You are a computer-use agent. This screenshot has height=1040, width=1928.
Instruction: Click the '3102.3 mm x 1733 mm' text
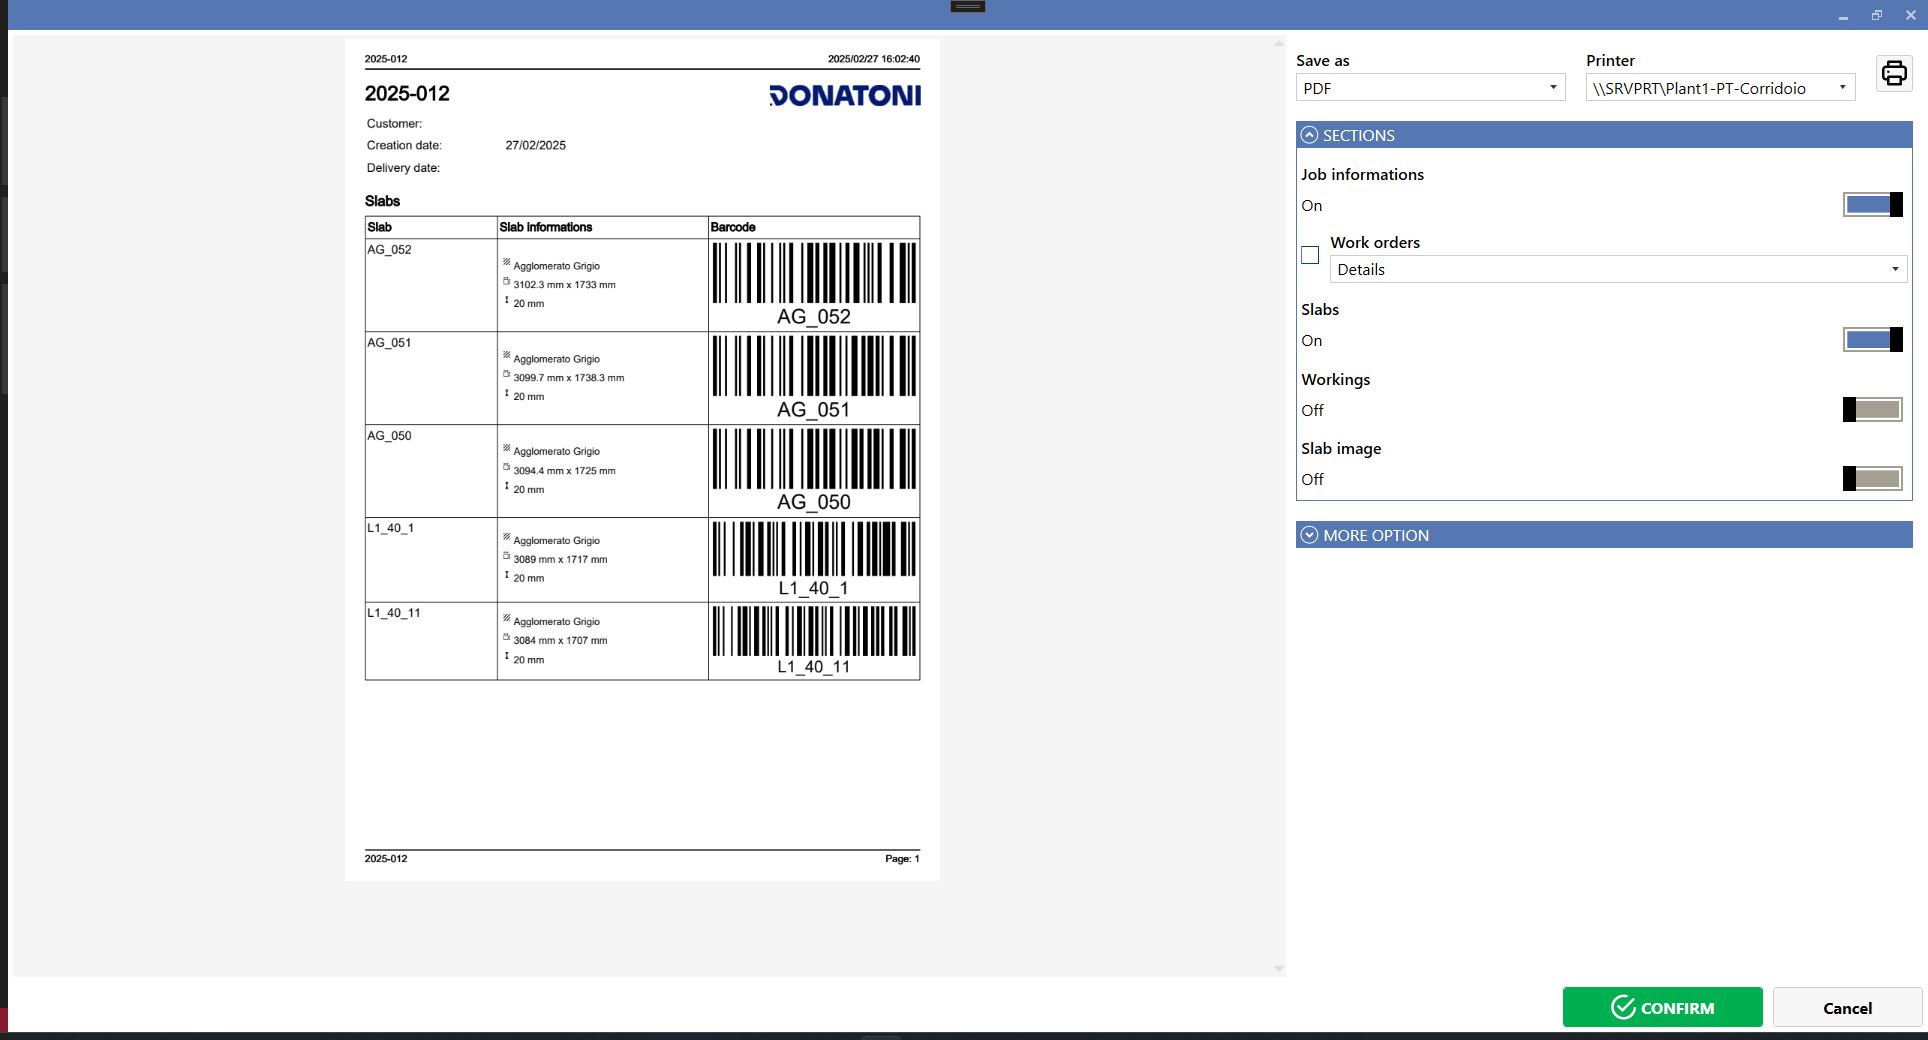(564, 285)
